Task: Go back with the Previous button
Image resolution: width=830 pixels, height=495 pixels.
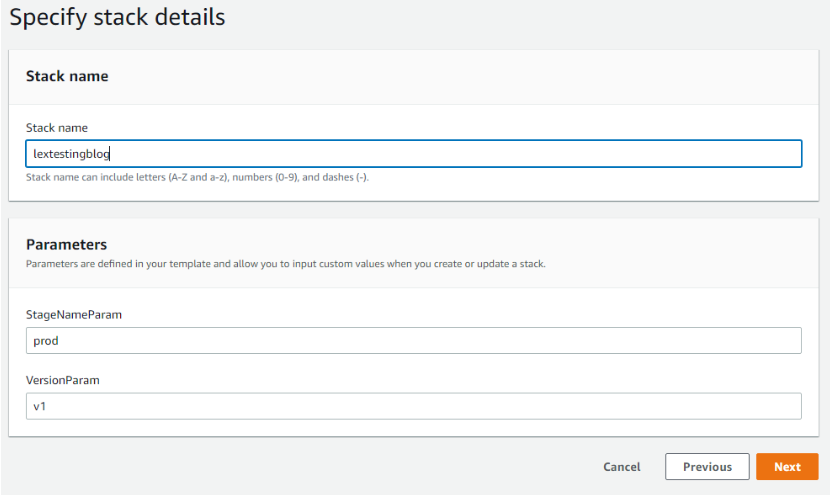Action: coord(707,466)
